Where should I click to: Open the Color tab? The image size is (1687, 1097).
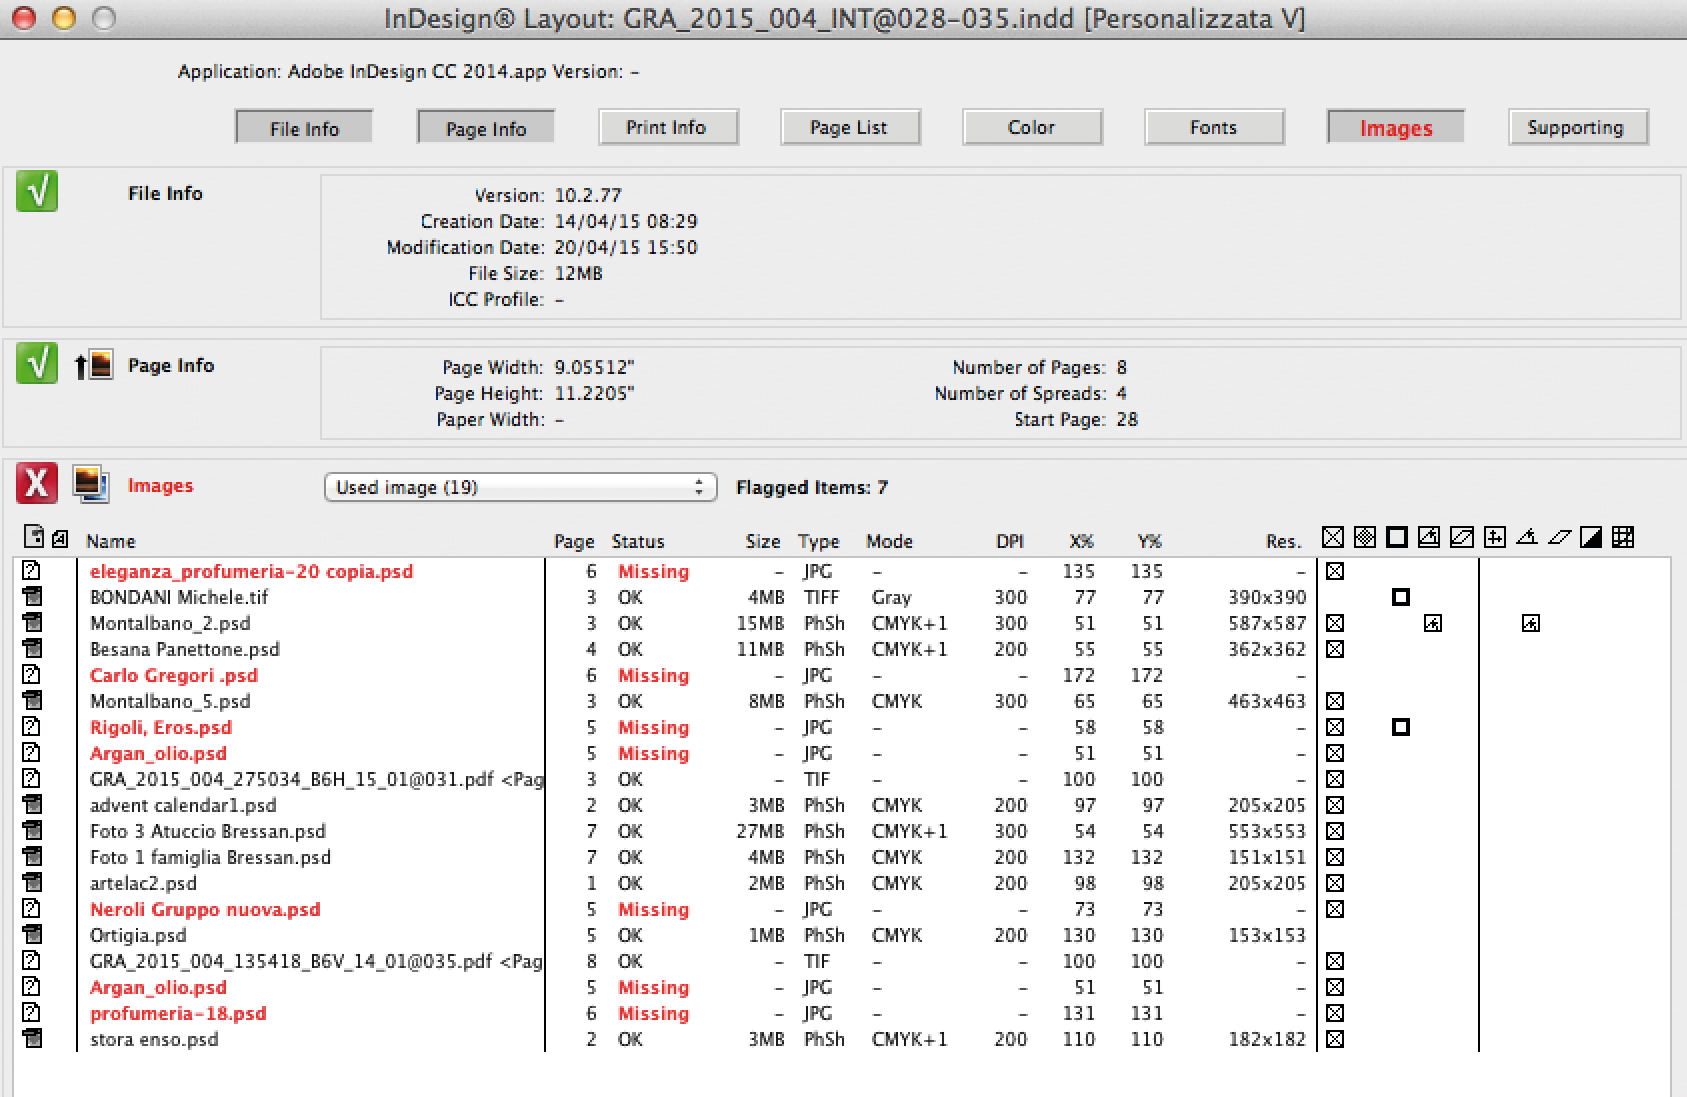(1031, 128)
